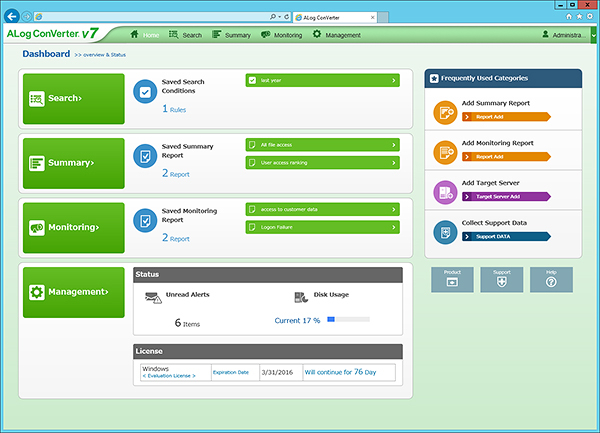Click the Disk Usage server icon
Viewport: 600px width, 433px height.
point(301,297)
